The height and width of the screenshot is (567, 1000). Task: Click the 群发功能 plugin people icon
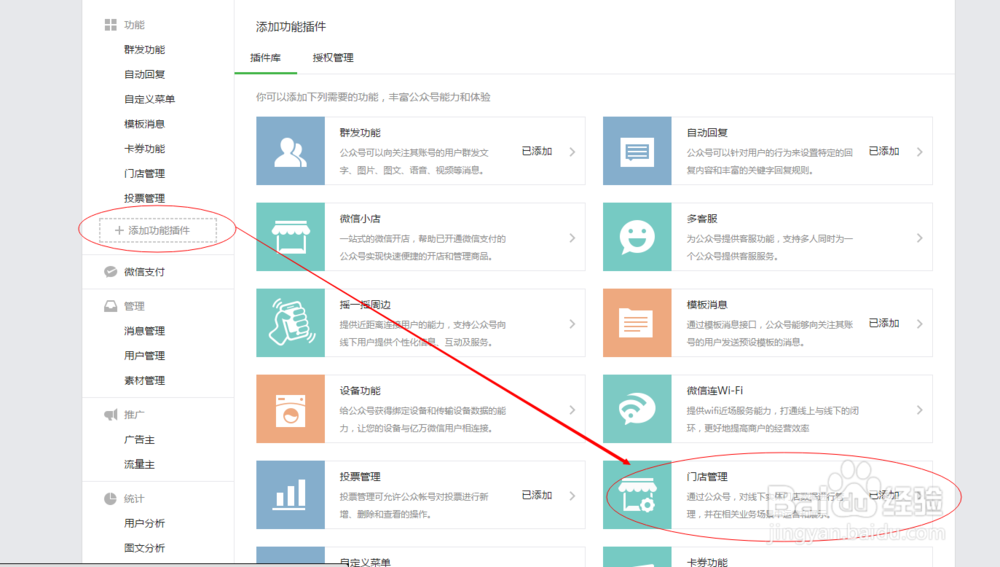290,151
